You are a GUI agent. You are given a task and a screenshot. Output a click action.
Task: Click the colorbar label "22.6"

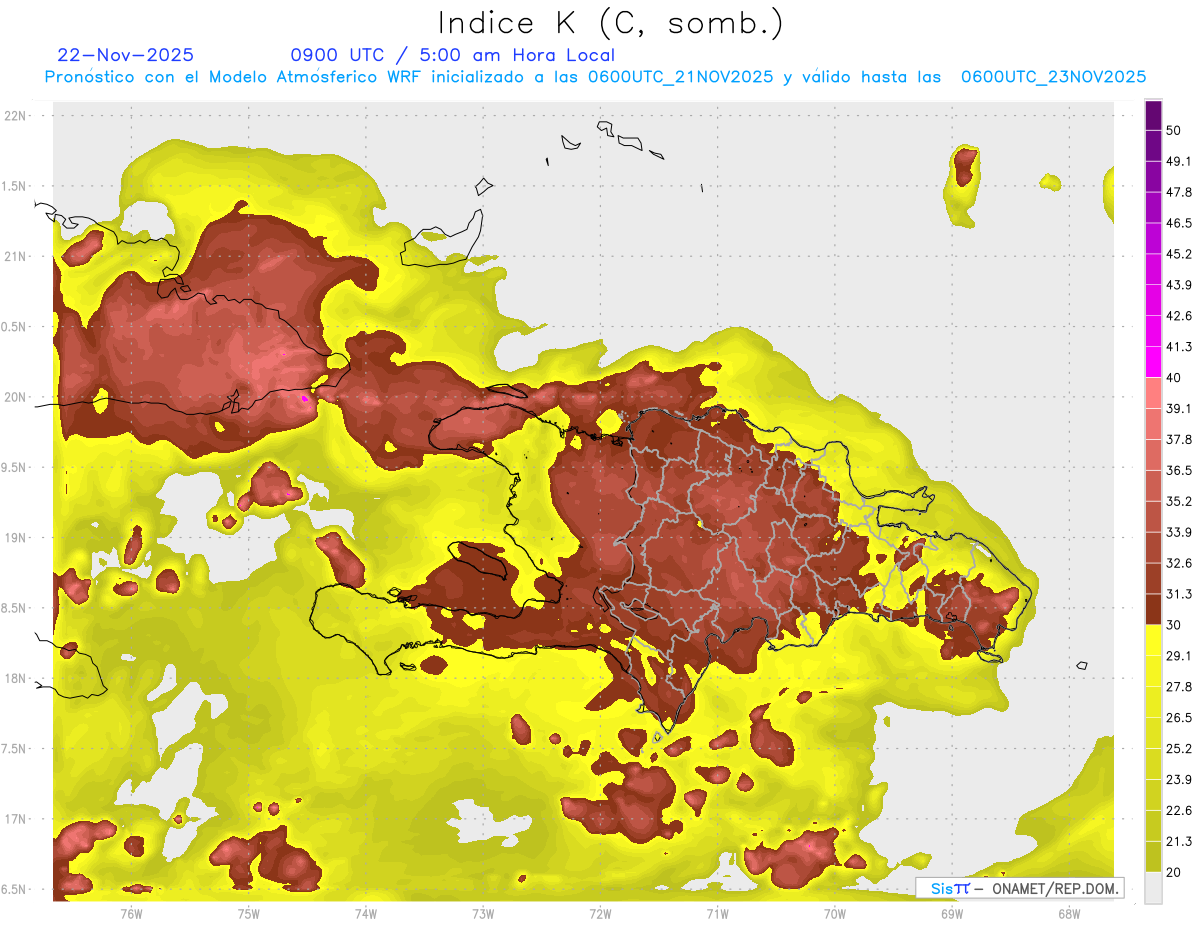pyautogui.click(x=1178, y=811)
